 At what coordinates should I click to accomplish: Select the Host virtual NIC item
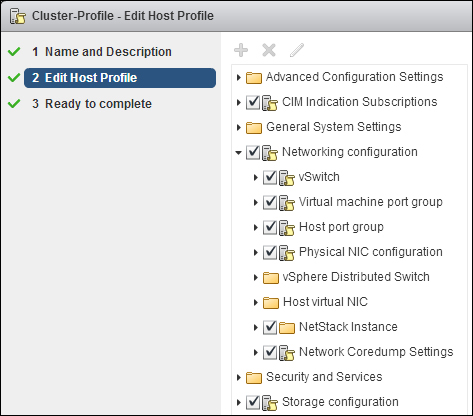point(325,302)
